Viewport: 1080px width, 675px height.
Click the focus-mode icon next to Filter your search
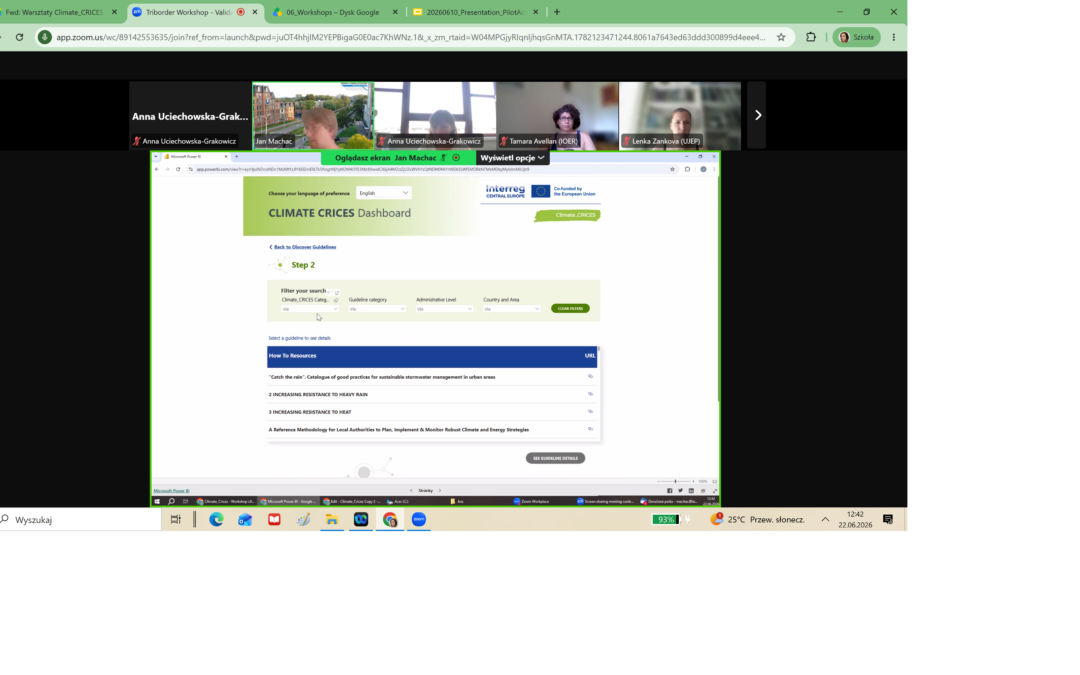337,293
